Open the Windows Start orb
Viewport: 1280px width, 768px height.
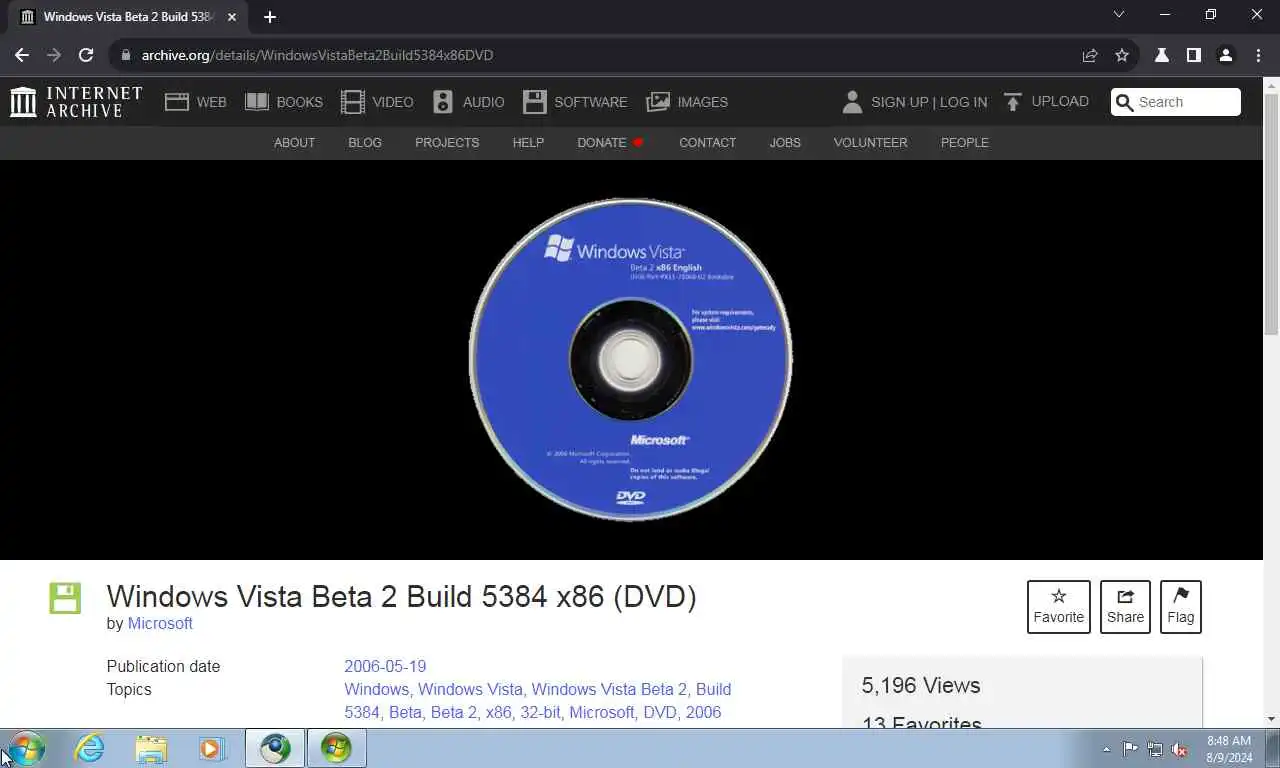(26, 748)
